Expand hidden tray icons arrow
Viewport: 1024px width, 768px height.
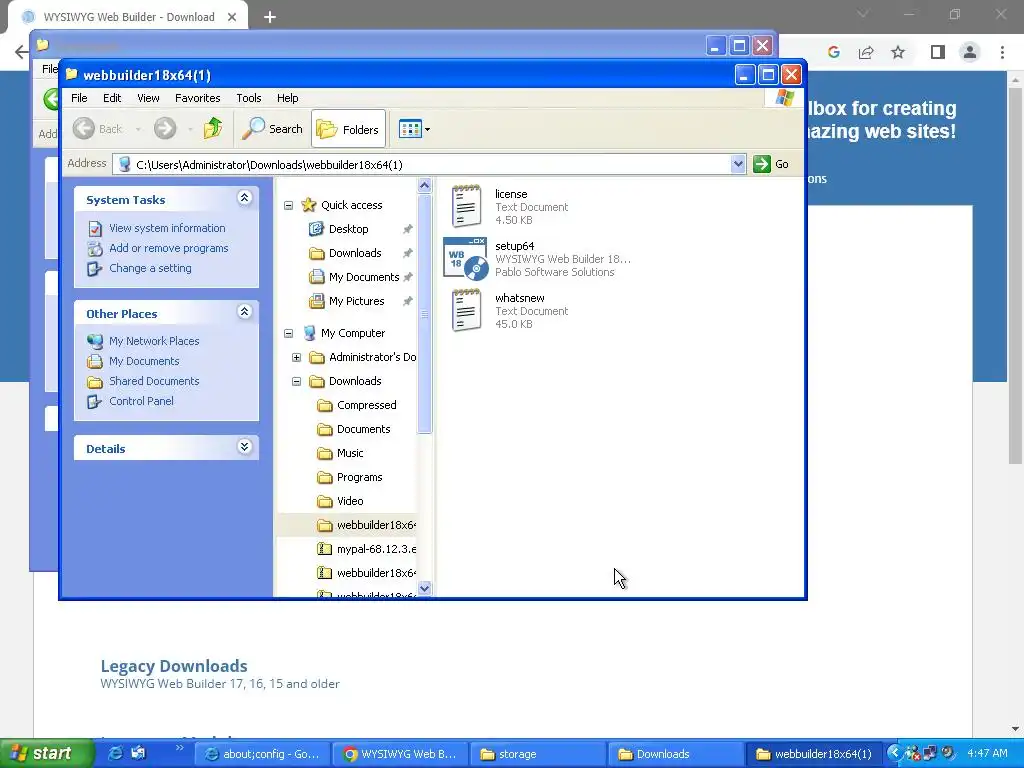pos(894,753)
